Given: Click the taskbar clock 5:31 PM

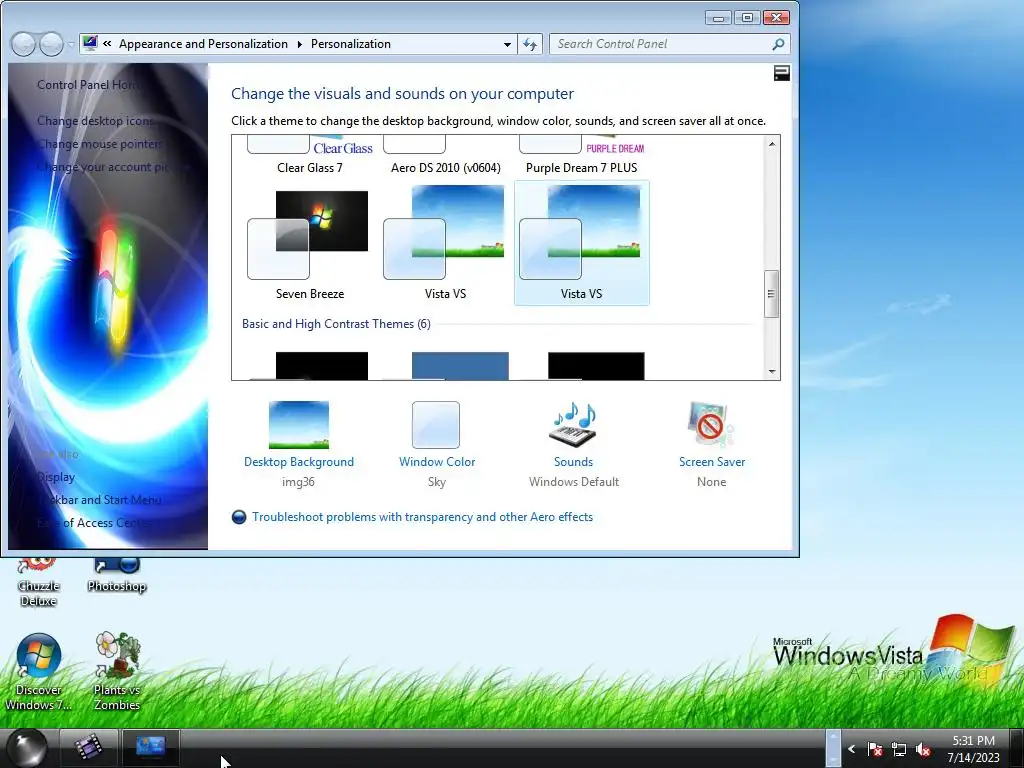Looking at the screenshot, I should click(973, 741).
